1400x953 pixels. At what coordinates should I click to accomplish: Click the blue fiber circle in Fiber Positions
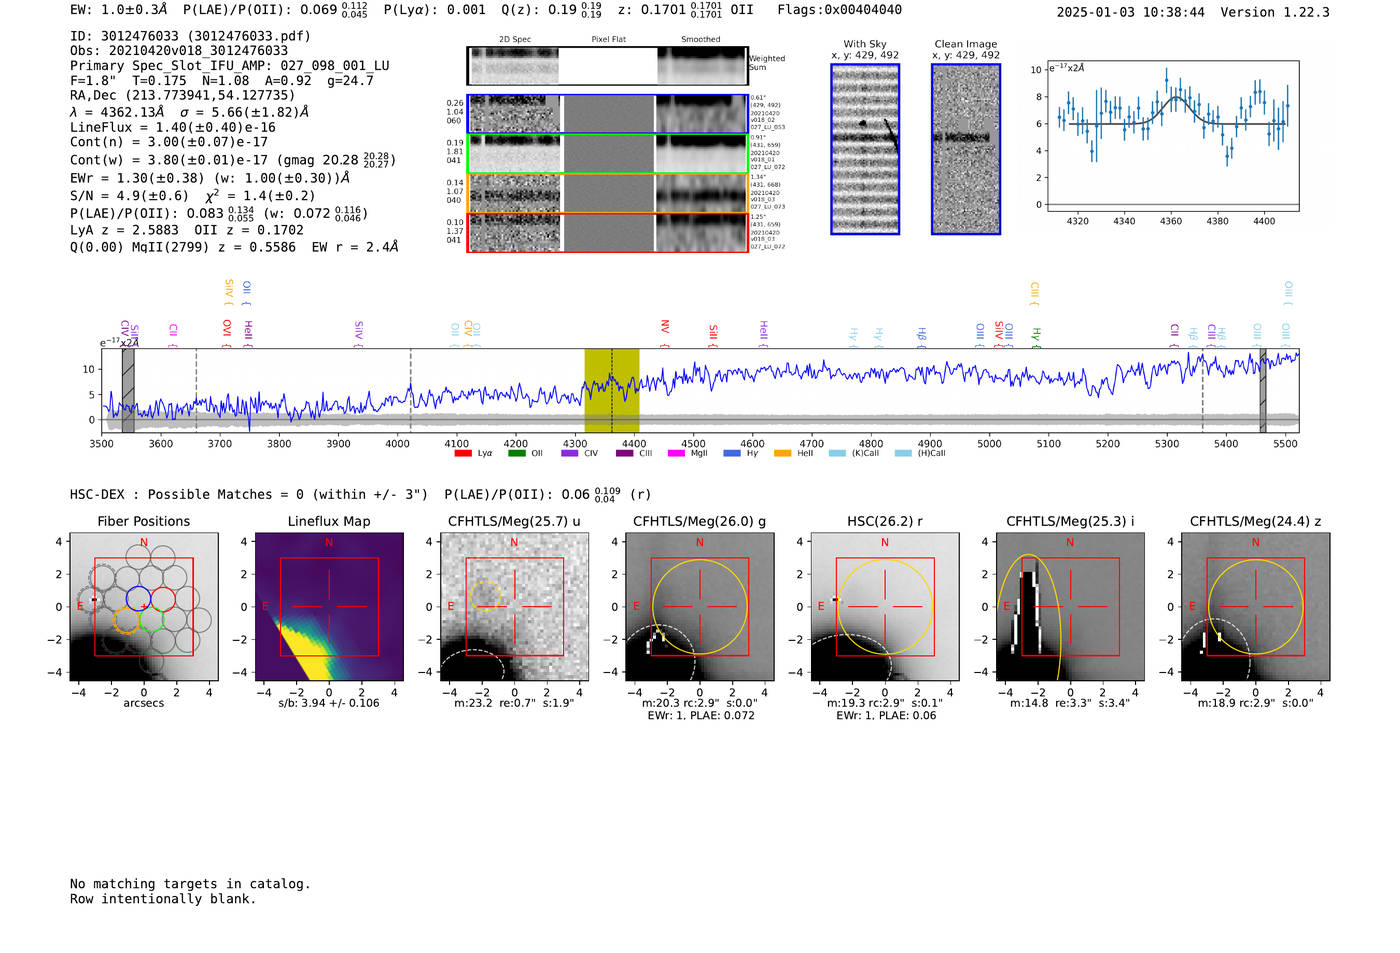(x=138, y=599)
